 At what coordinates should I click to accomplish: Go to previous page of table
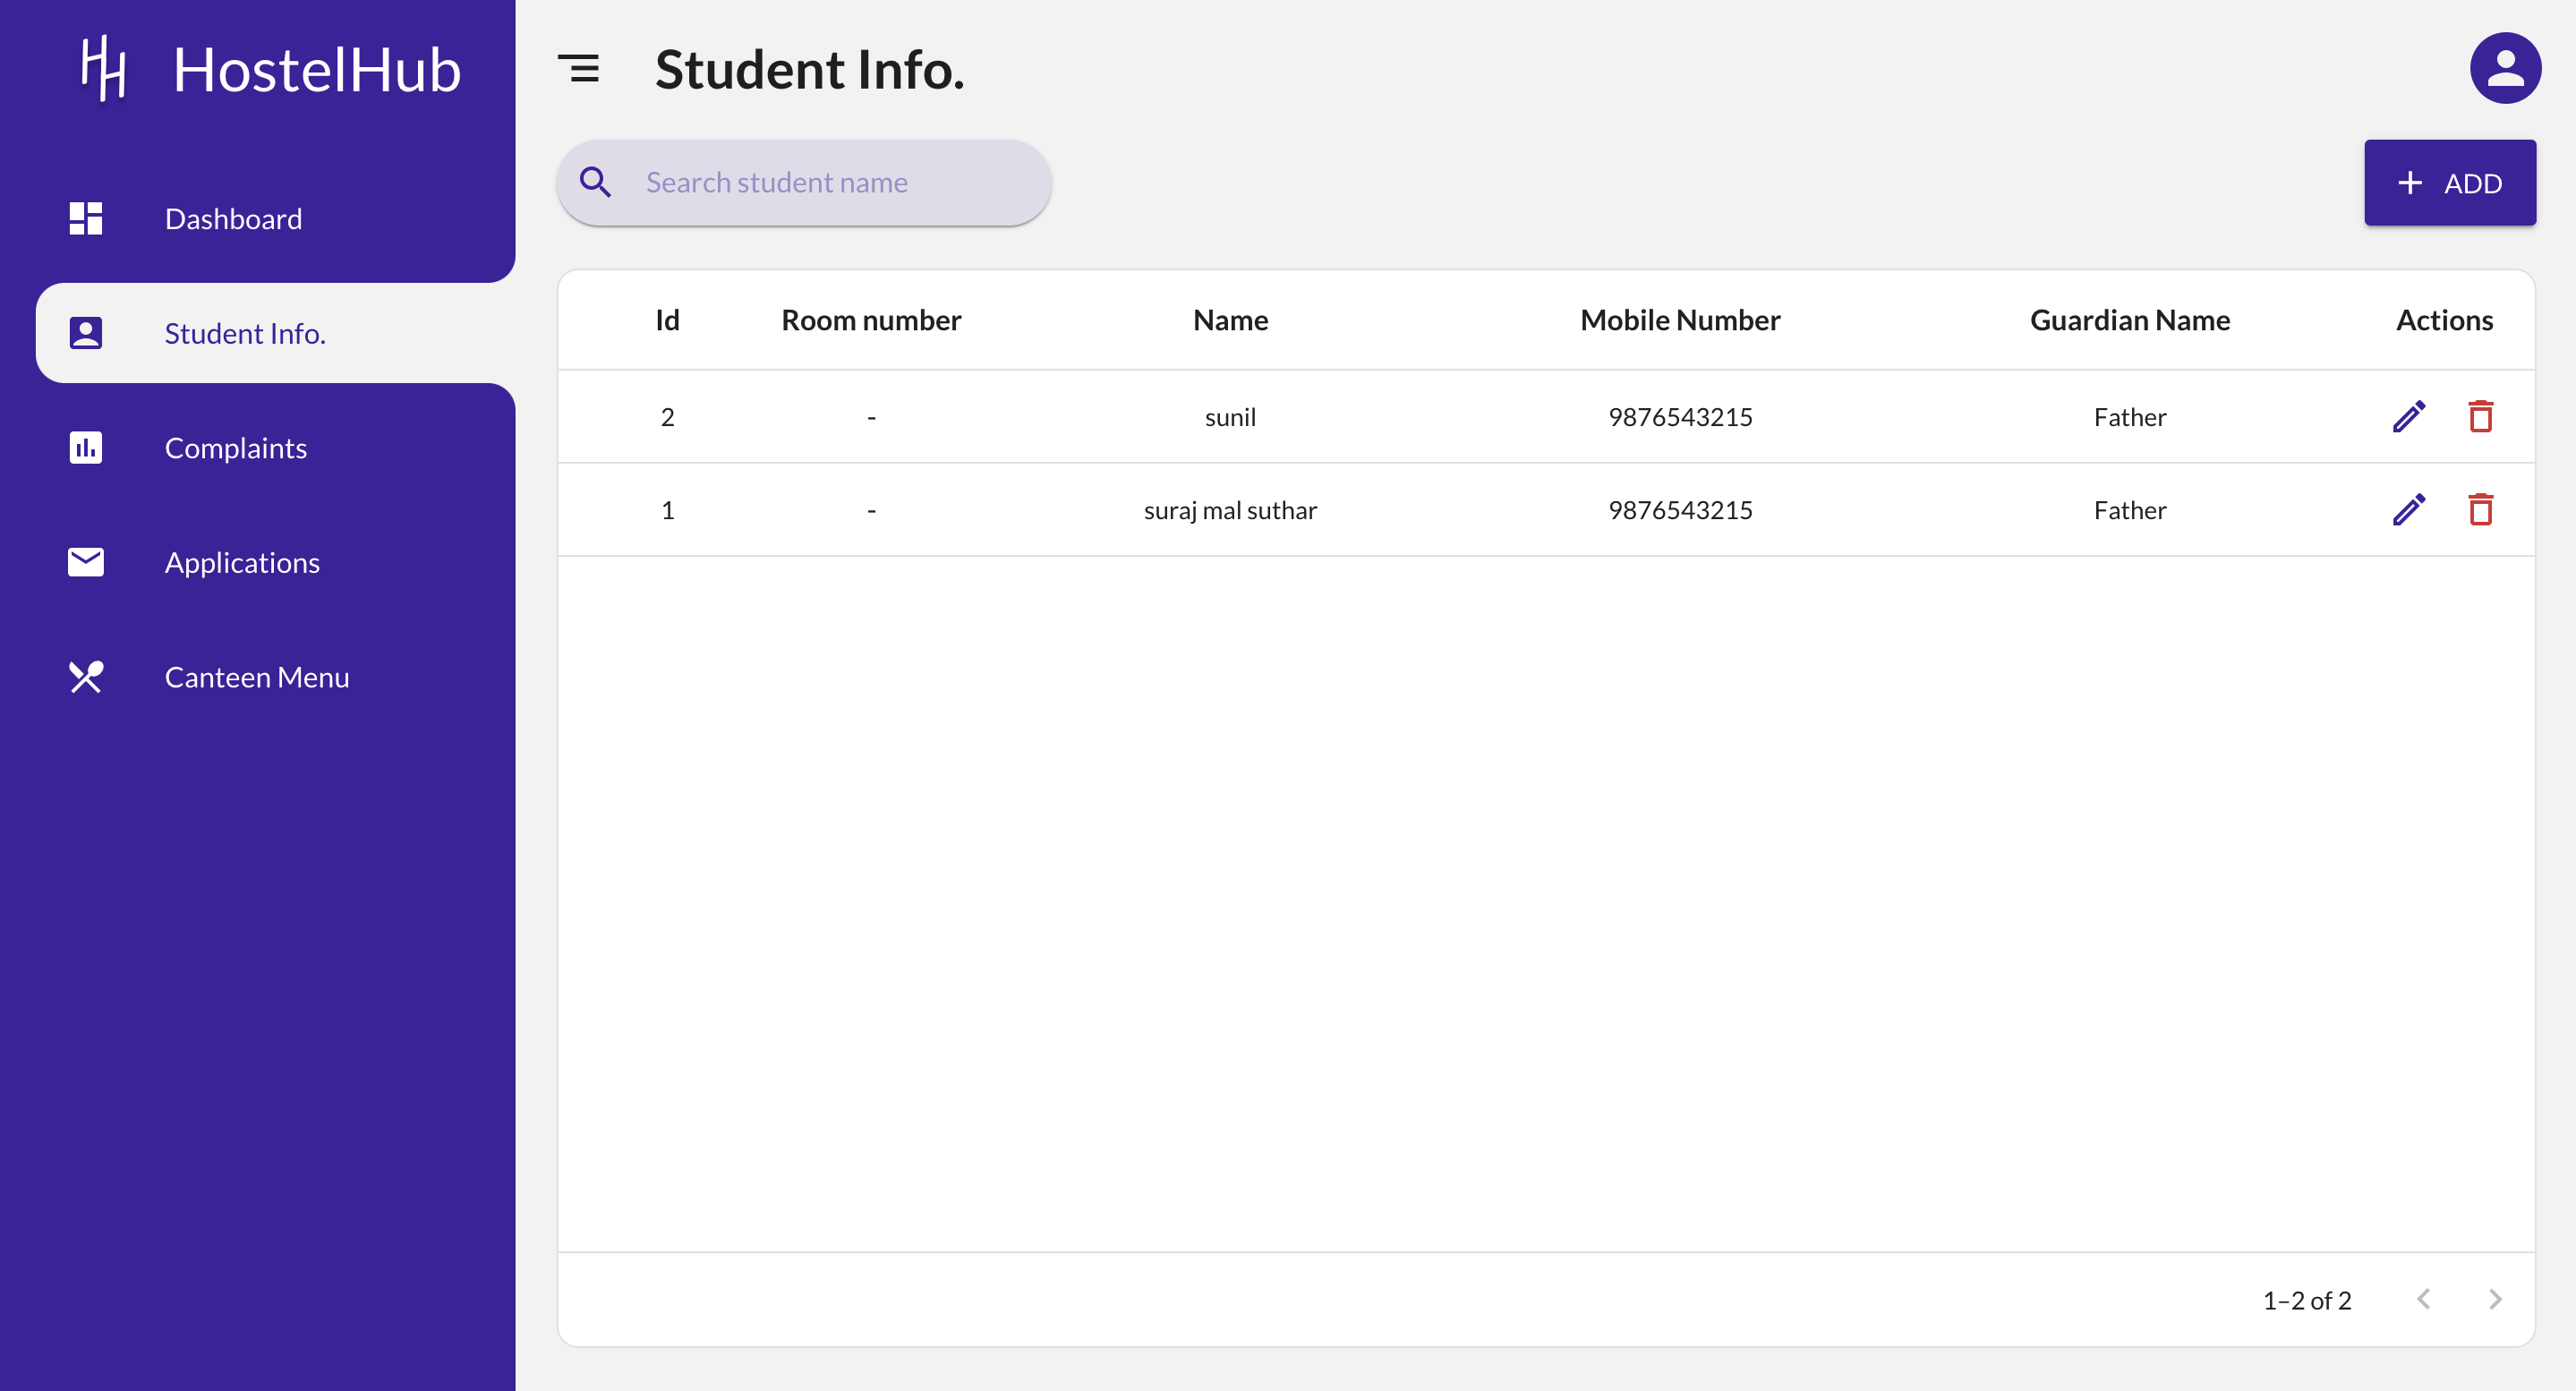point(2423,1299)
